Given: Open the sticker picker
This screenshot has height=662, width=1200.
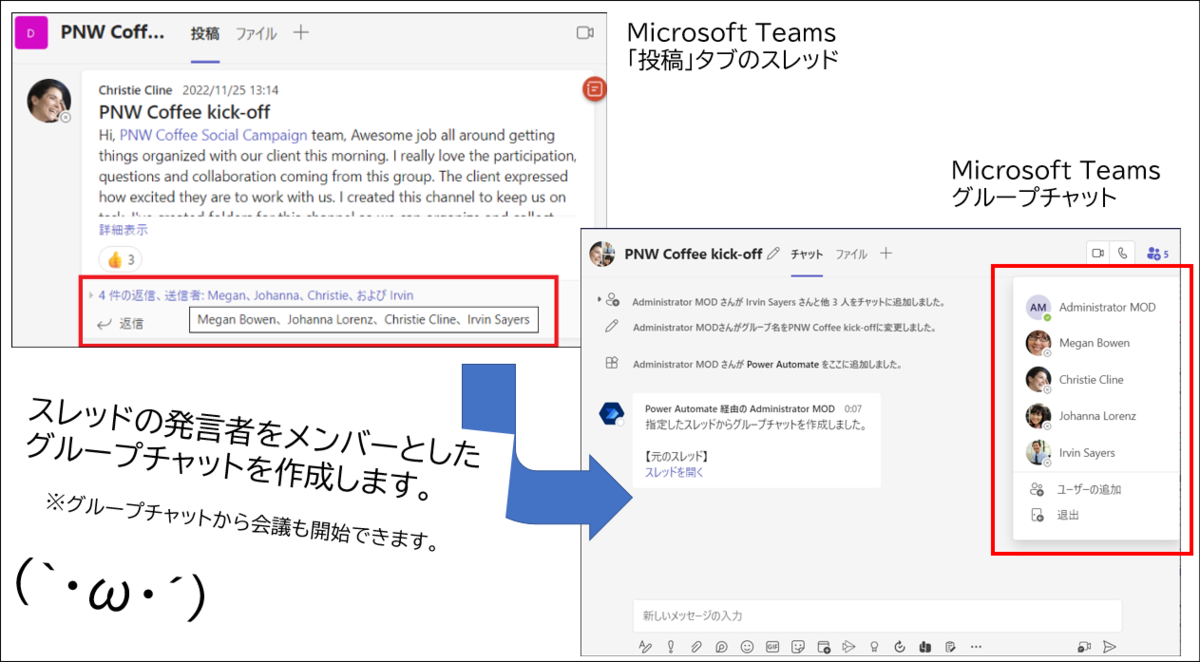Looking at the screenshot, I should point(798,647).
